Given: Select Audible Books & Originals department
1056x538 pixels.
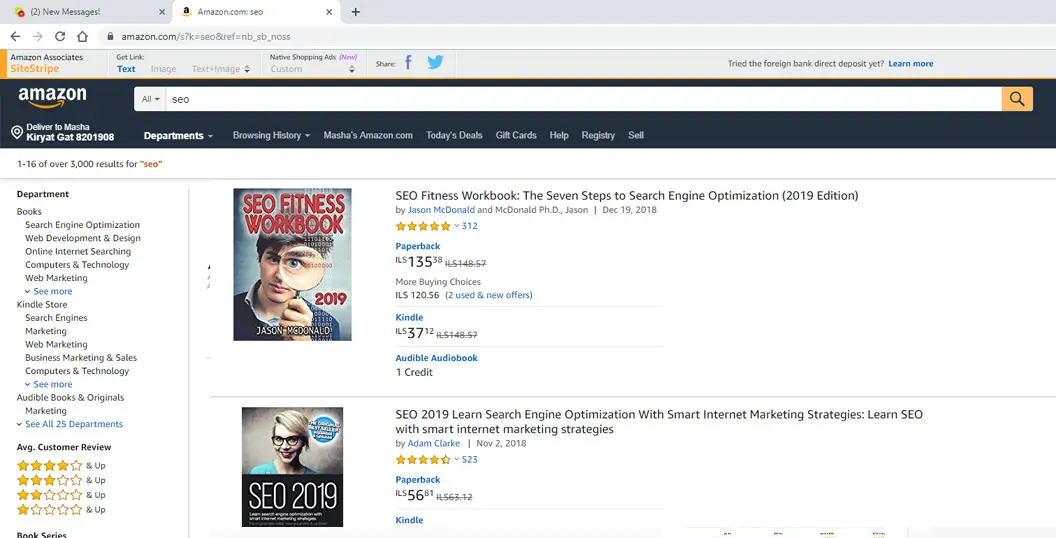Looking at the screenshot, I should click(x=70, y=397).
